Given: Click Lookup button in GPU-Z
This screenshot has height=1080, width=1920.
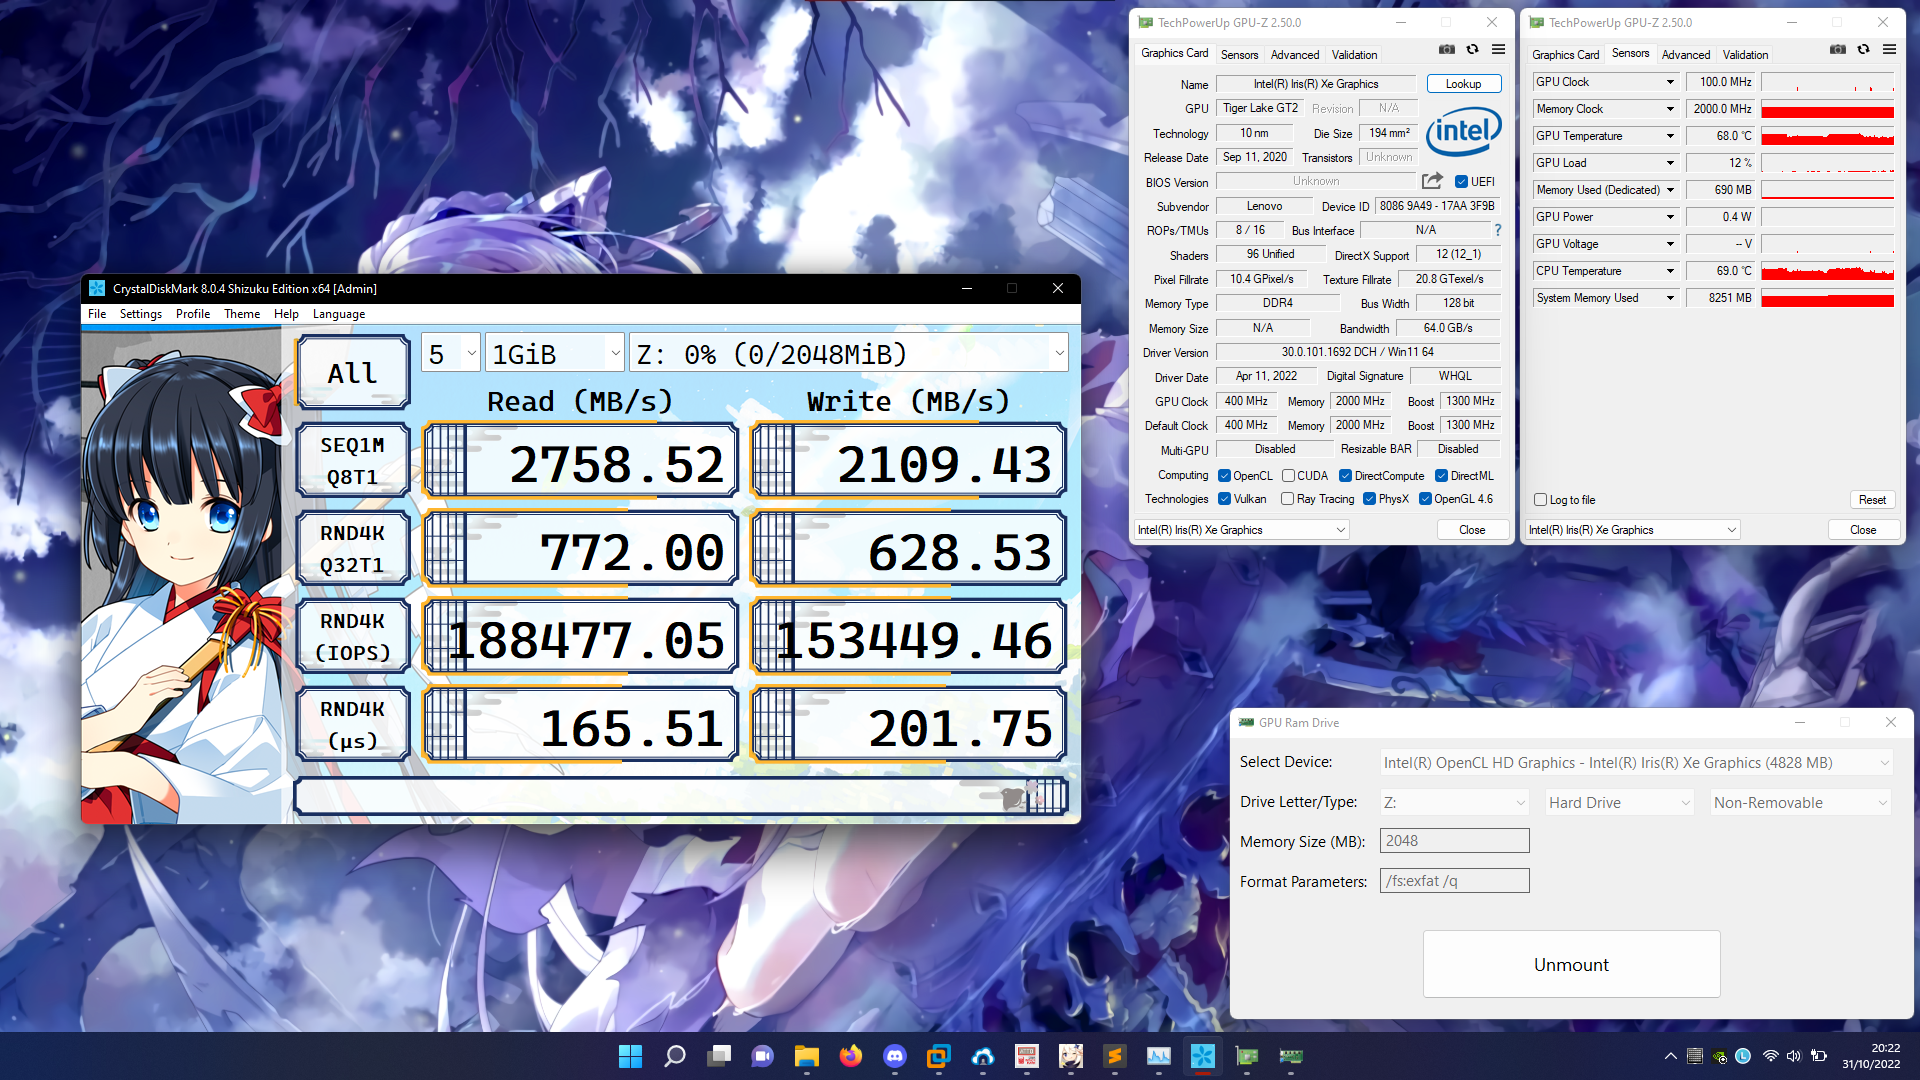Looking at the screenshot, I should point(1463,84).
